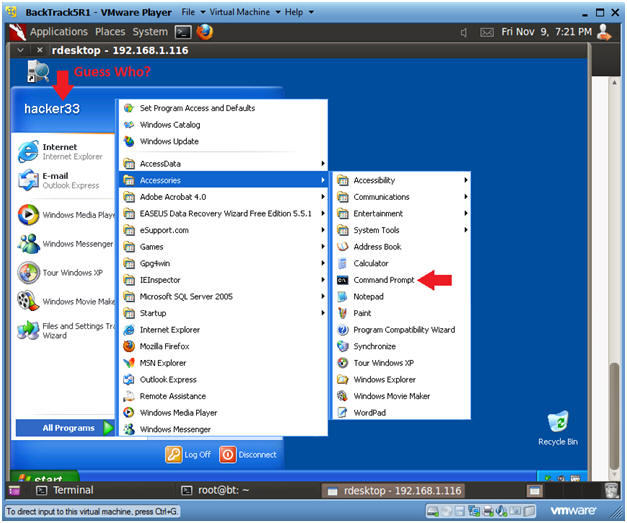Expand IEInspector program folder
Image resolution: width=627 pixels, height=523 pixels.
(x=223, y=280)
